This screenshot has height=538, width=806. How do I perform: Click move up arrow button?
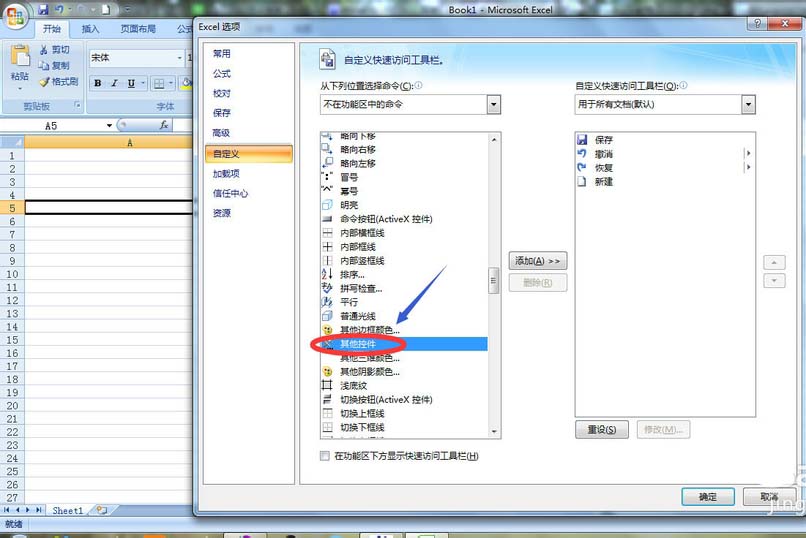pyautogui.click(x=774, y=263)
